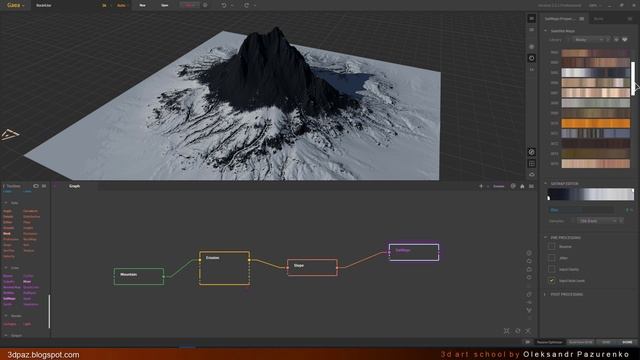Screen dimensions: 640x360
Task: Click the first toggle icon in Toolbox header
Action: point(36,186)
